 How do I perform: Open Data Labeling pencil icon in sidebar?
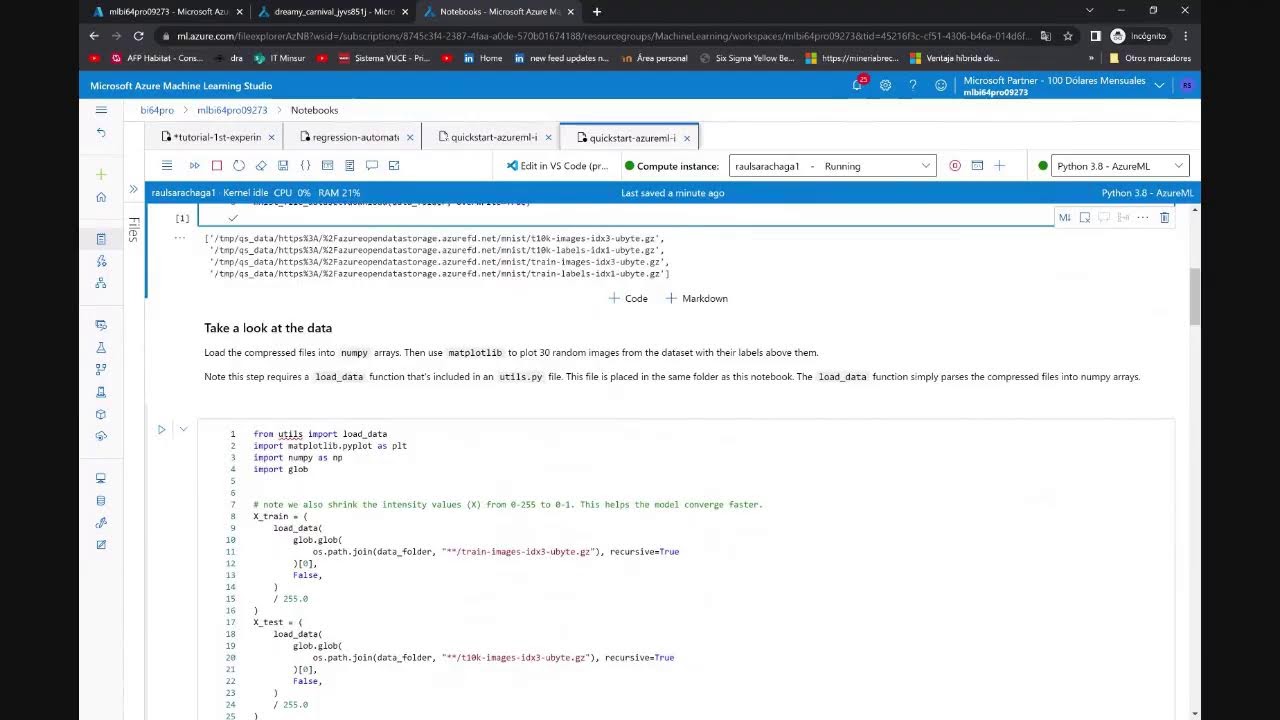coord(101,544)
